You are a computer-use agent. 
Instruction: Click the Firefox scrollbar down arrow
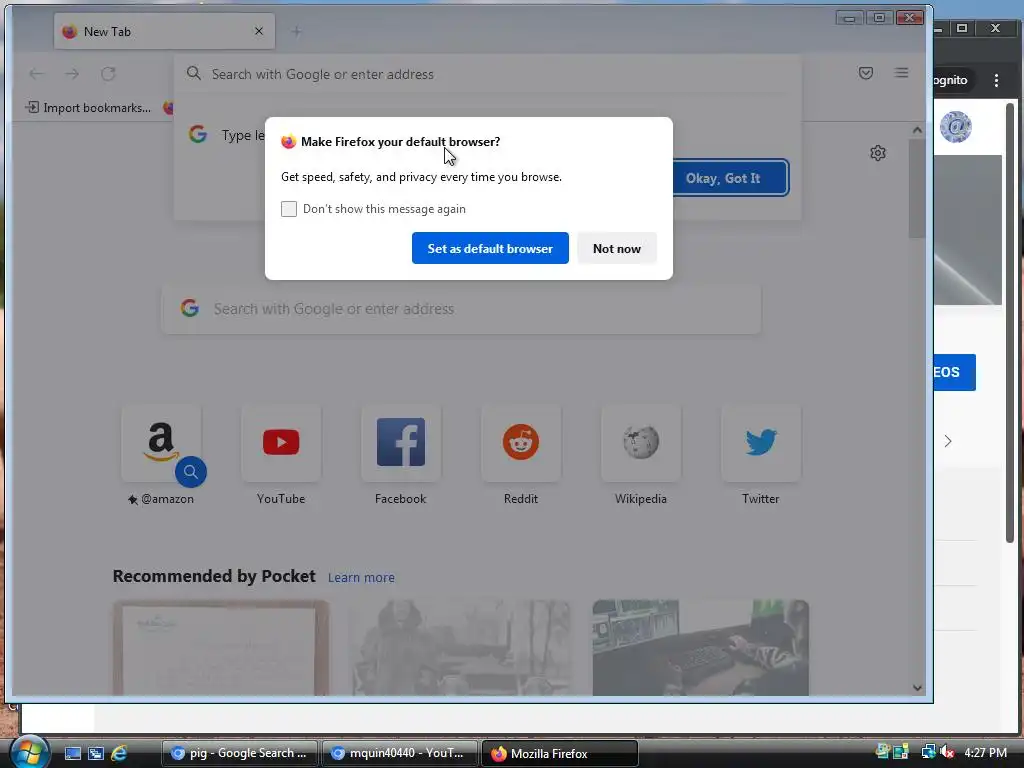click(917, 688)
